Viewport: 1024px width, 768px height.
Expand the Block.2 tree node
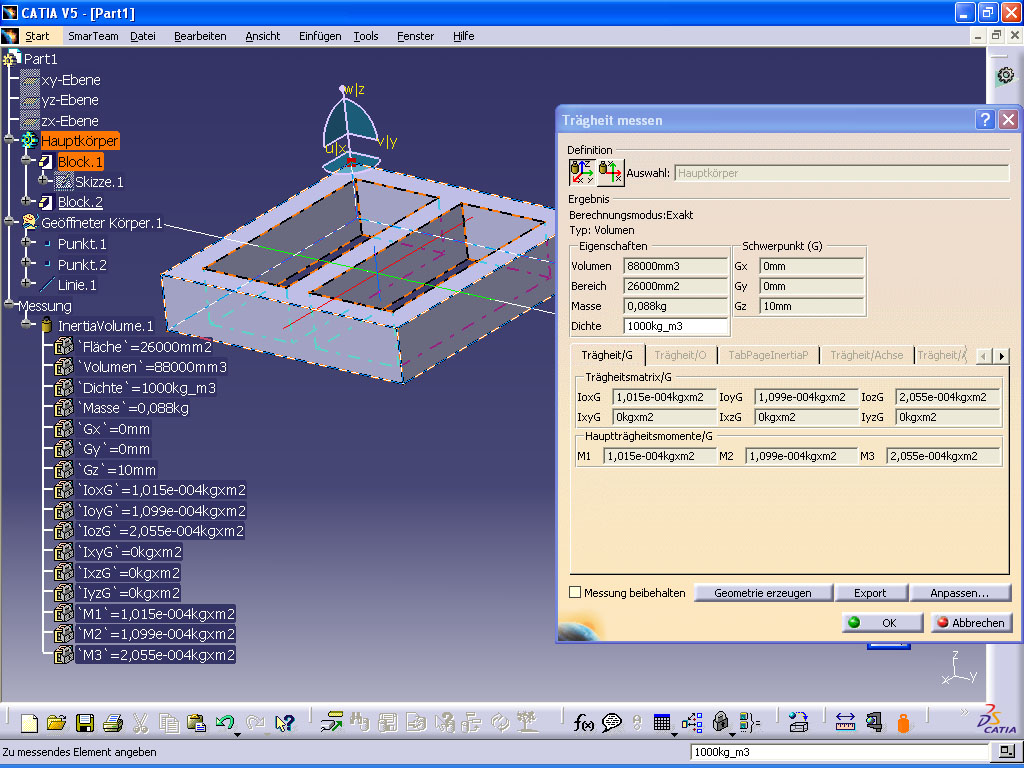(26, 202)
